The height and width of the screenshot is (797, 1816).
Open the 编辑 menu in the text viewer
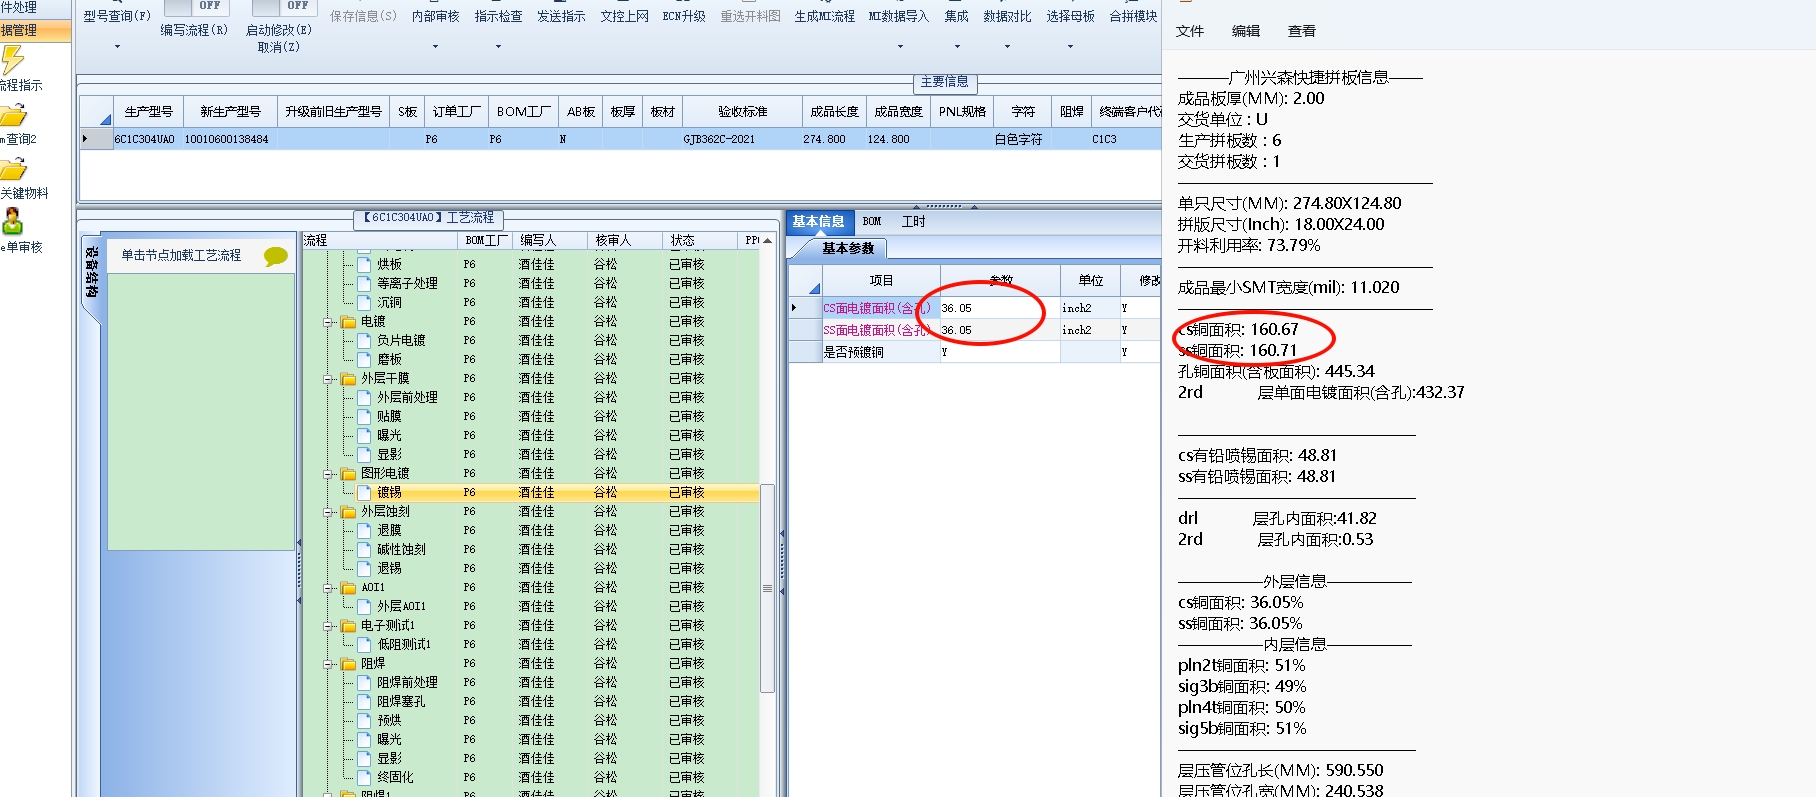click(x=1245, y=32)
